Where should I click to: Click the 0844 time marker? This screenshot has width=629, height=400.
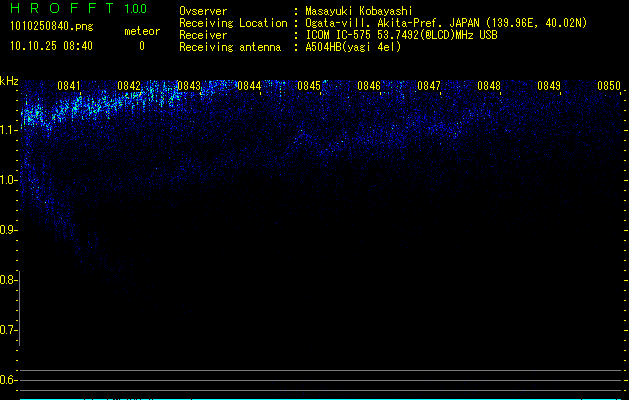(x=249, y=85)
